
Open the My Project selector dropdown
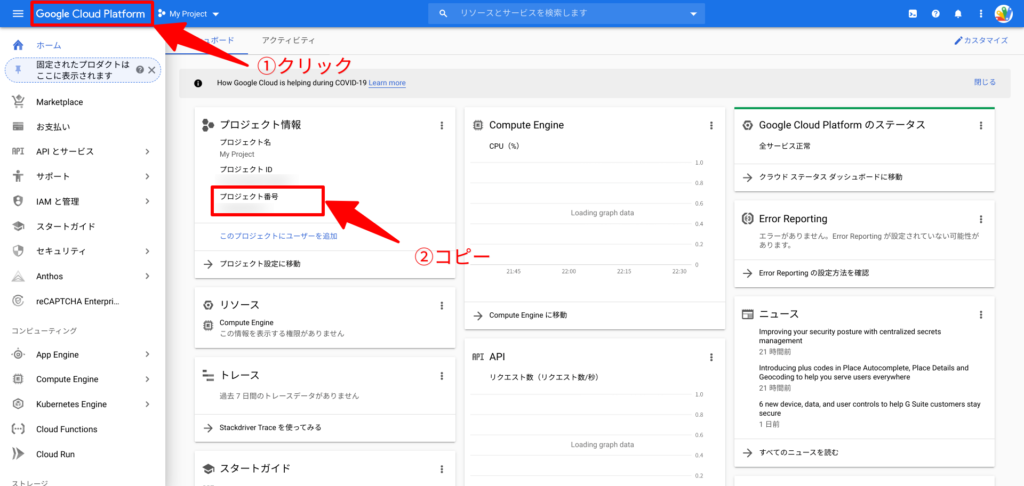click(x=189, y=13)
